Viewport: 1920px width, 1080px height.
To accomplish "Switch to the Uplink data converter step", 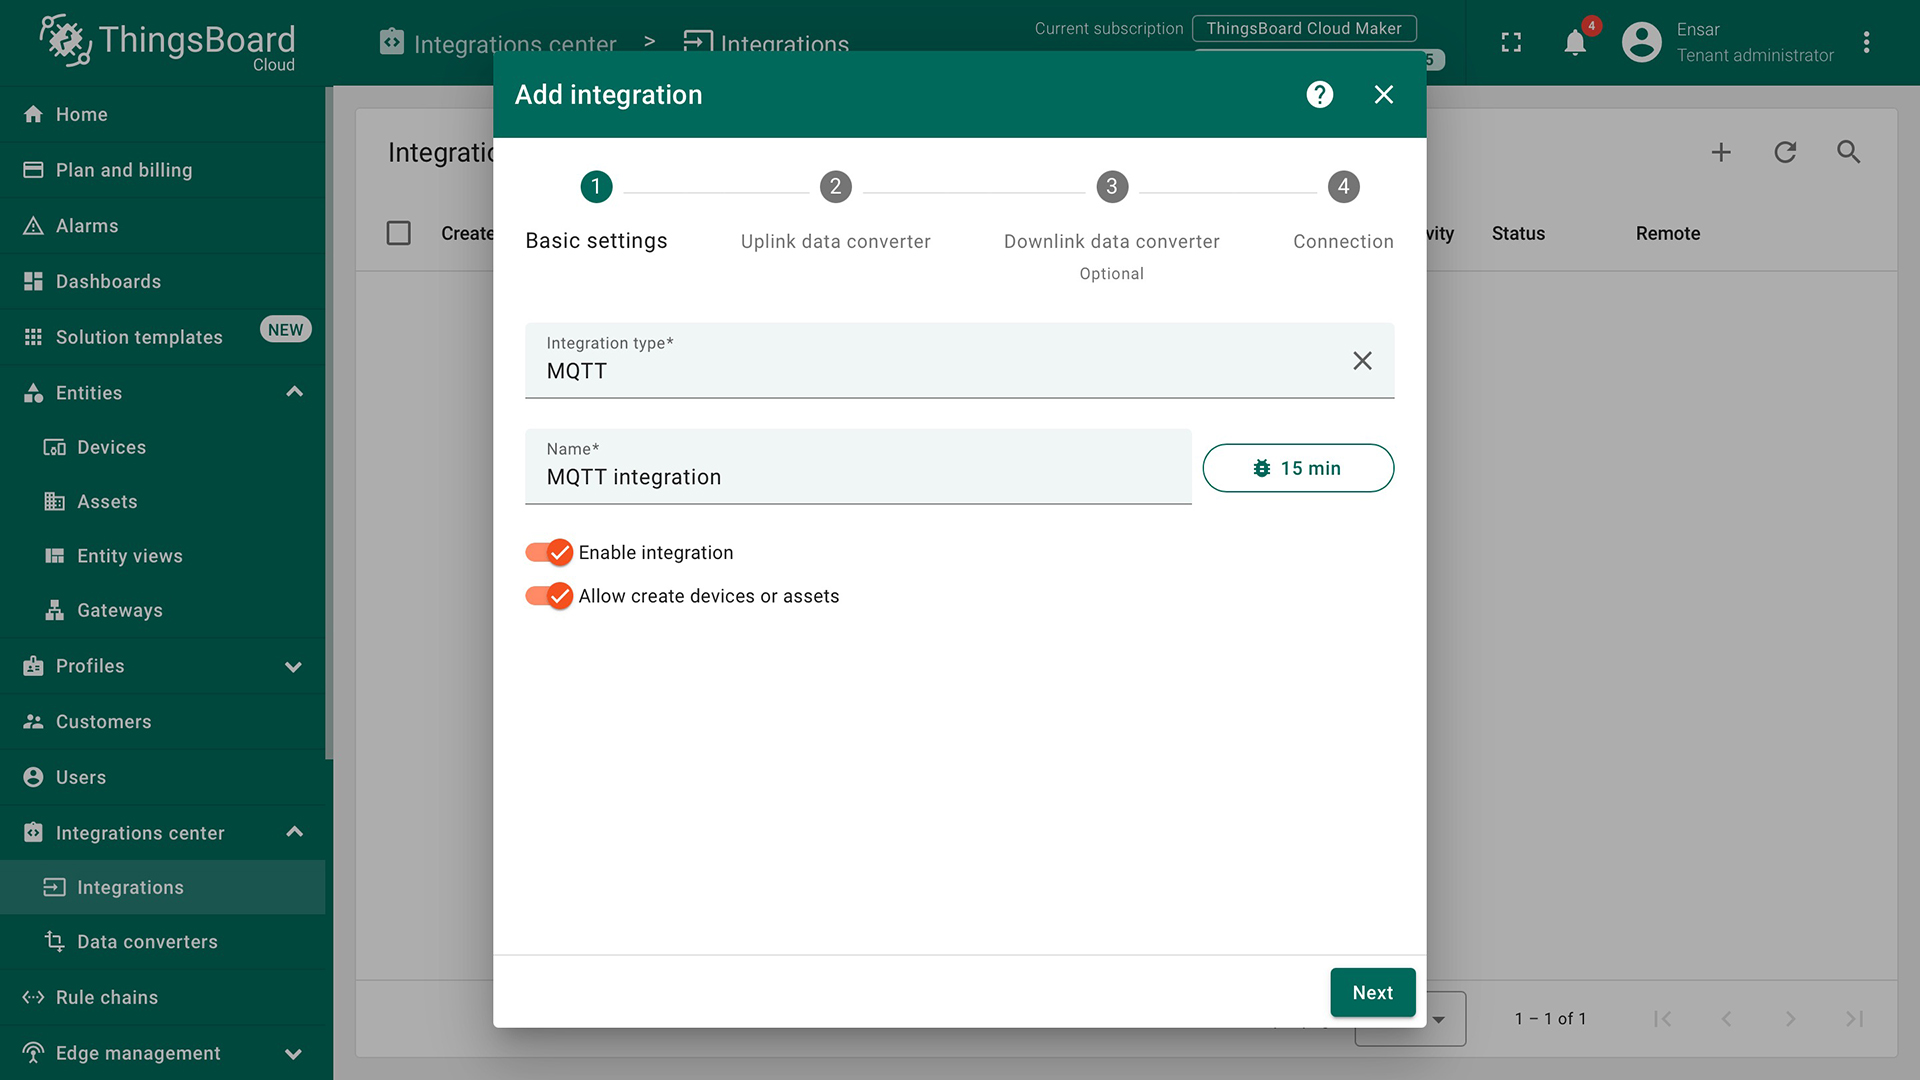I will click(835, 187).
